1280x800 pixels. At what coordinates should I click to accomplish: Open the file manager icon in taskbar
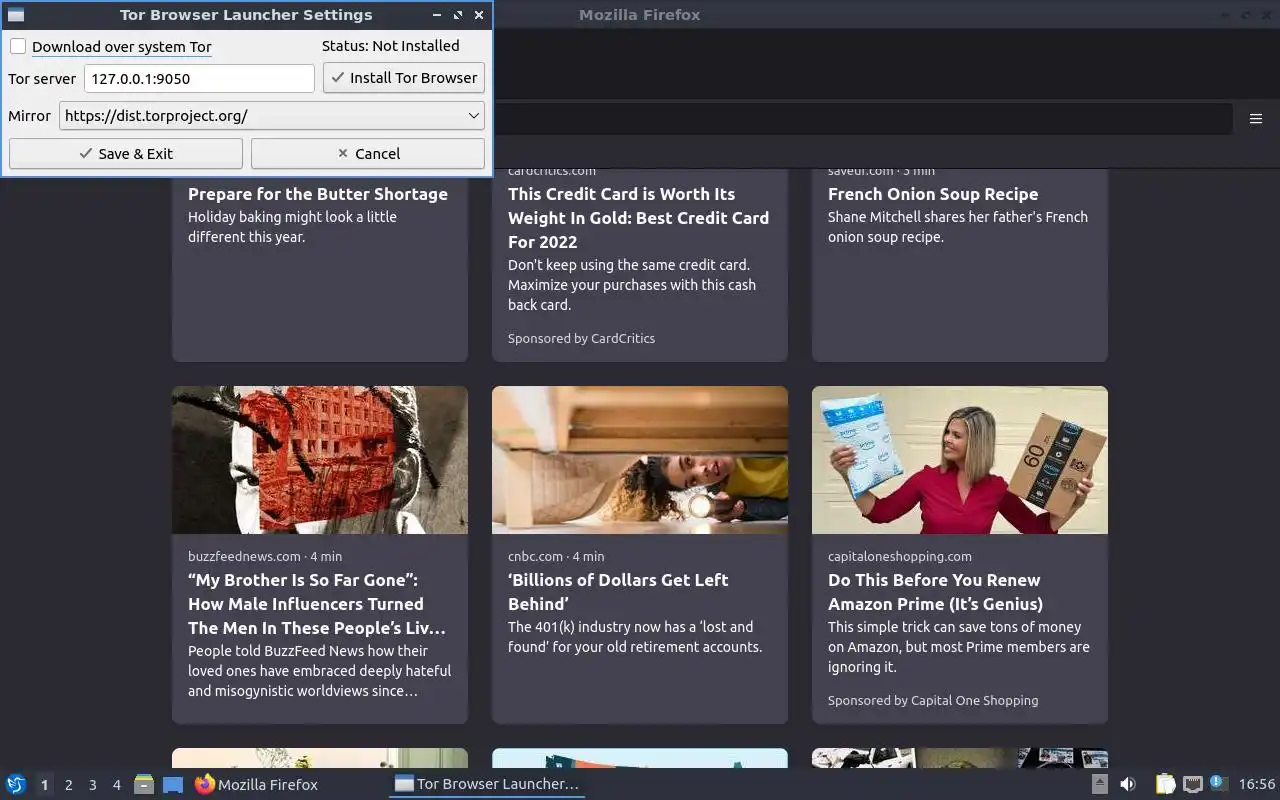tap(144, 784)
